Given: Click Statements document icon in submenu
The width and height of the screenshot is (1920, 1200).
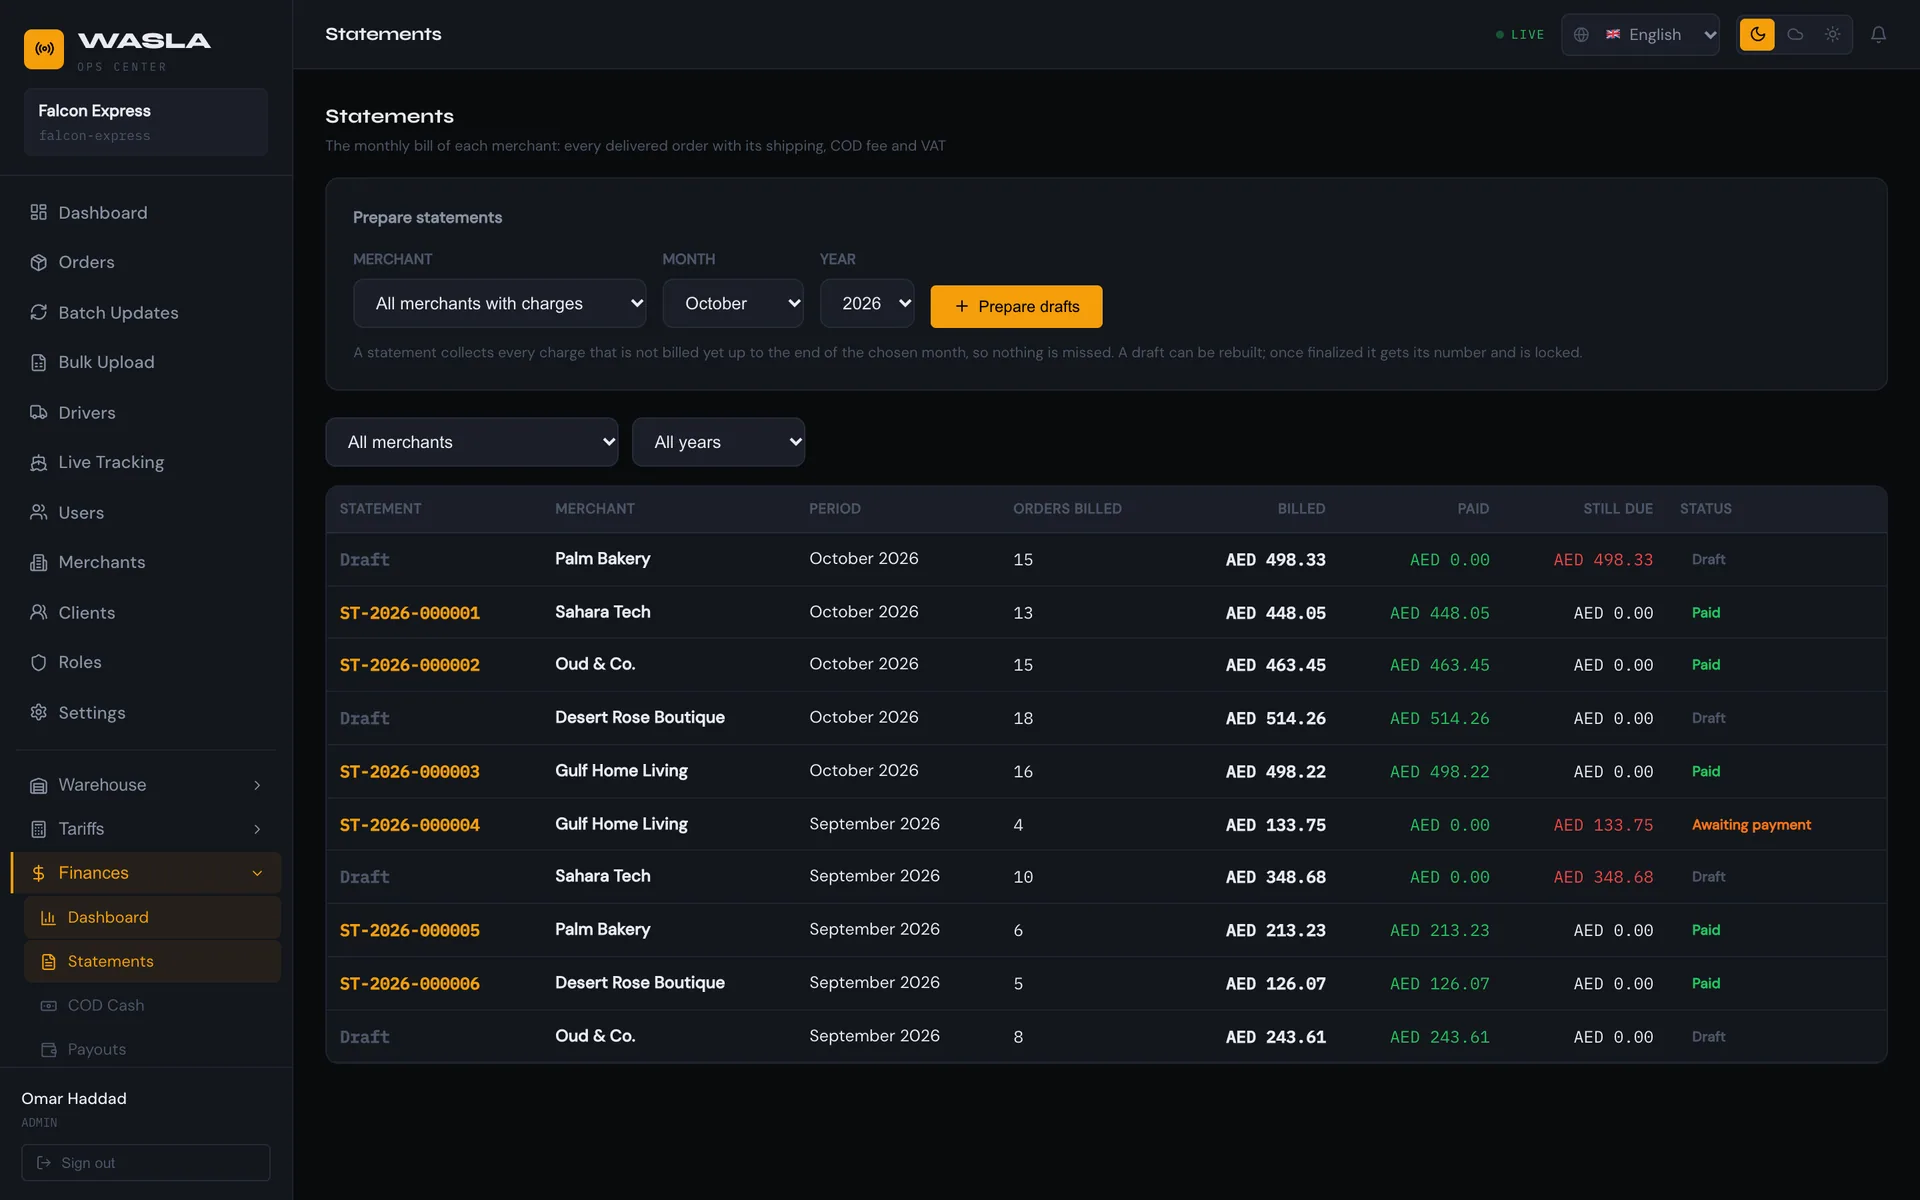Looking at the screenshot, I should coord(48,961).
